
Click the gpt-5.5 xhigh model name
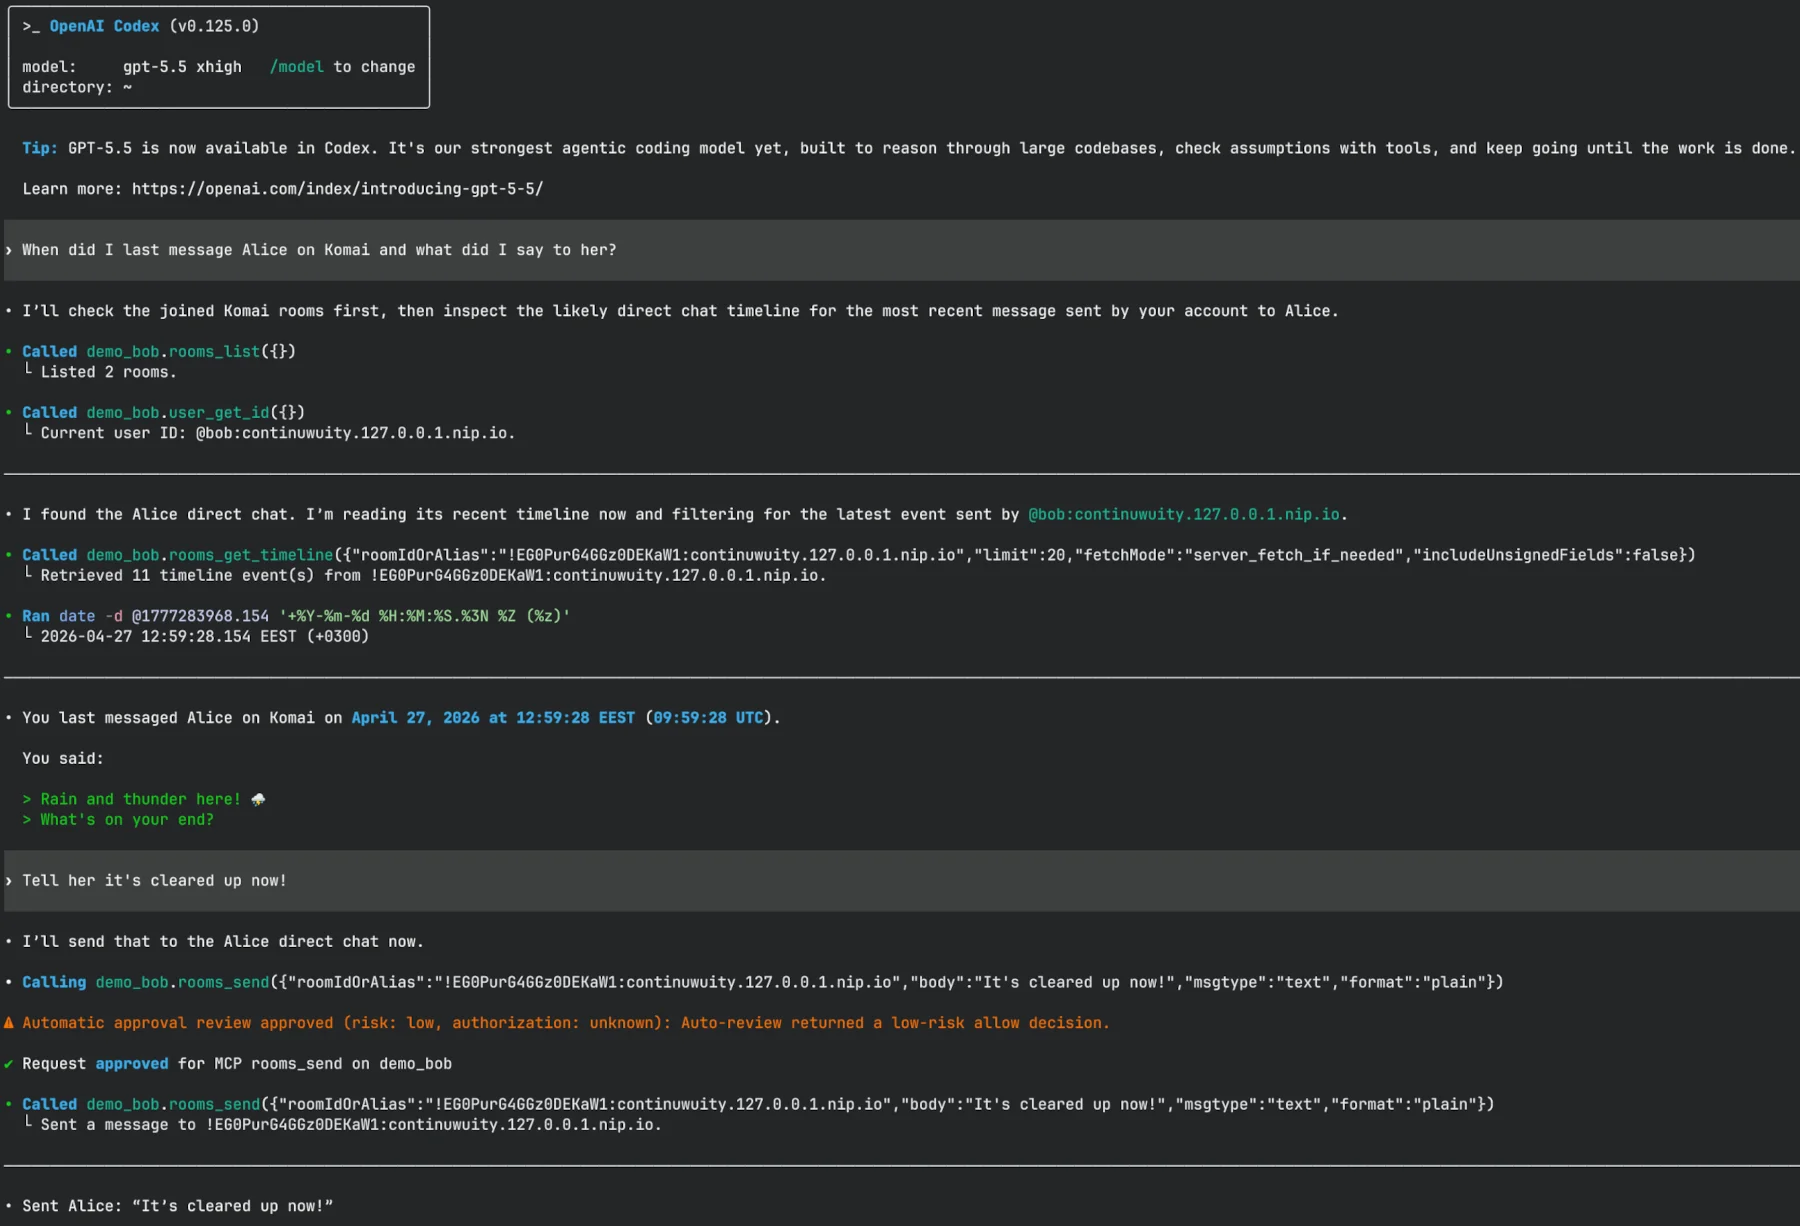182,67
